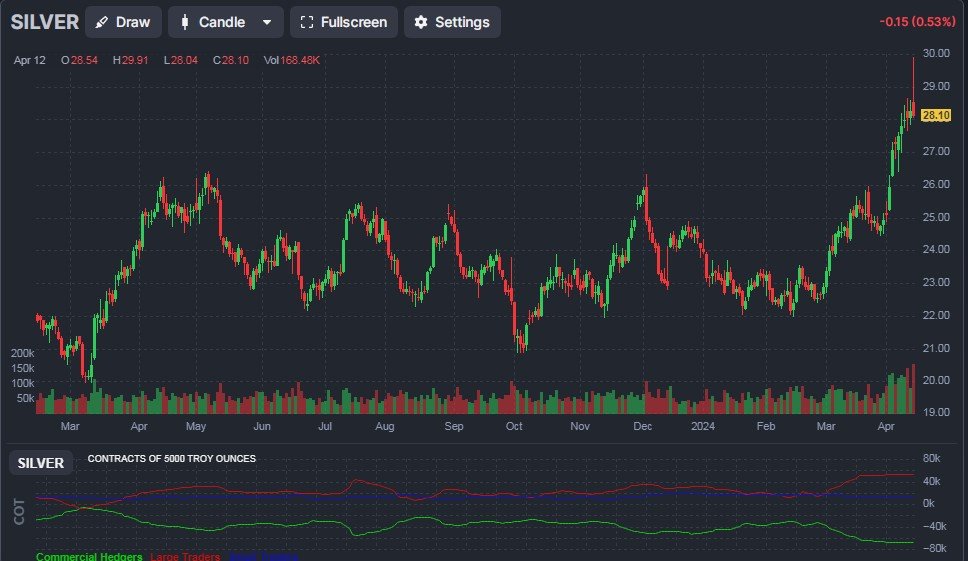This screenshot has height=561, width=968.
Task: Select the Candle chart type label
Action: tap(222, 22)
